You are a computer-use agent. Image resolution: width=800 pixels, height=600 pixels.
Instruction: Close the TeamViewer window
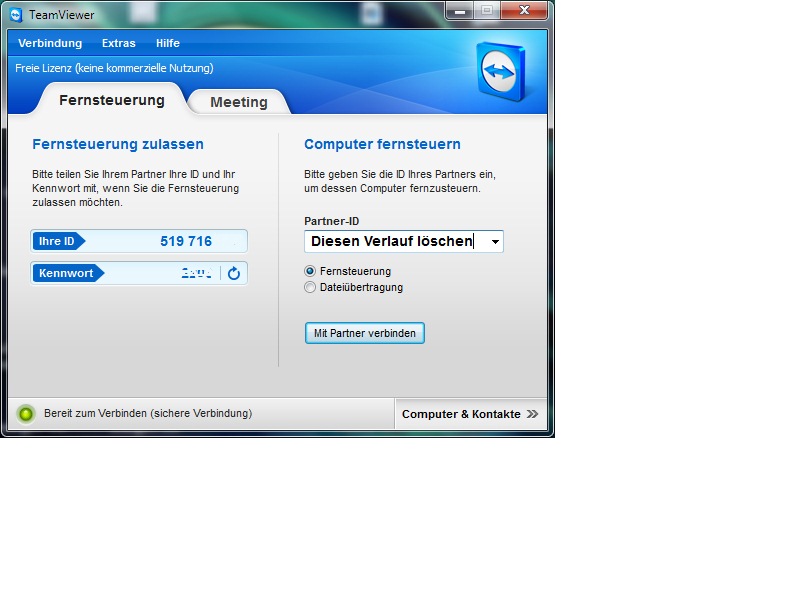tap(524, 10)
